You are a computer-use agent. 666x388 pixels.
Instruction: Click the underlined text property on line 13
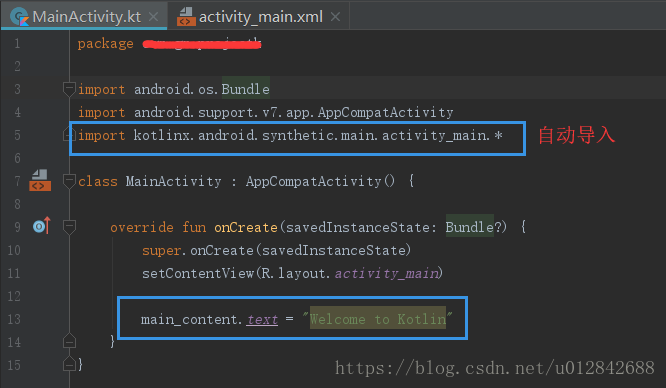(x=262, y=319)
